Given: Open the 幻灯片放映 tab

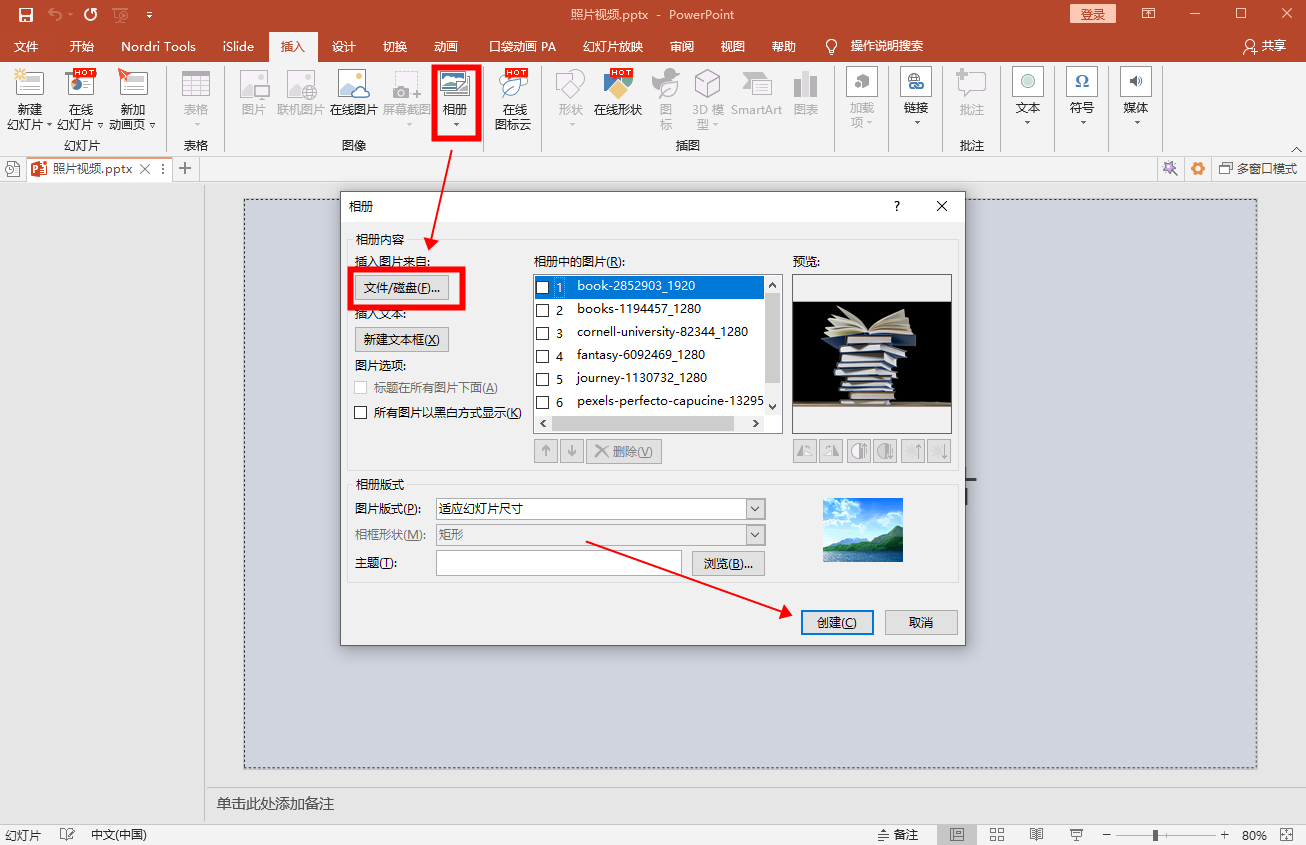Looking at the screenshot, I should click(x=613, y=47).
